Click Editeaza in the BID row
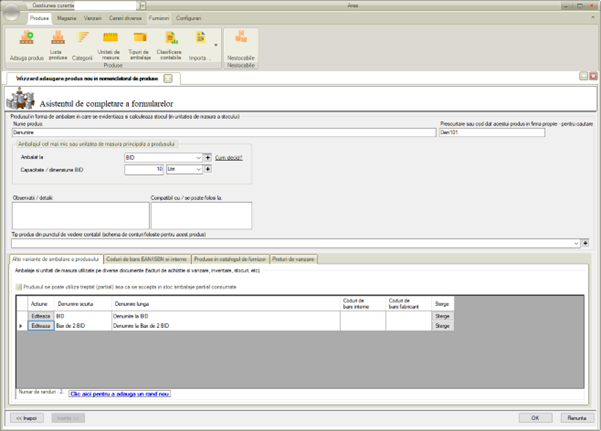The width and height of the screenshot is (601, 431). [x=41, y=316]
